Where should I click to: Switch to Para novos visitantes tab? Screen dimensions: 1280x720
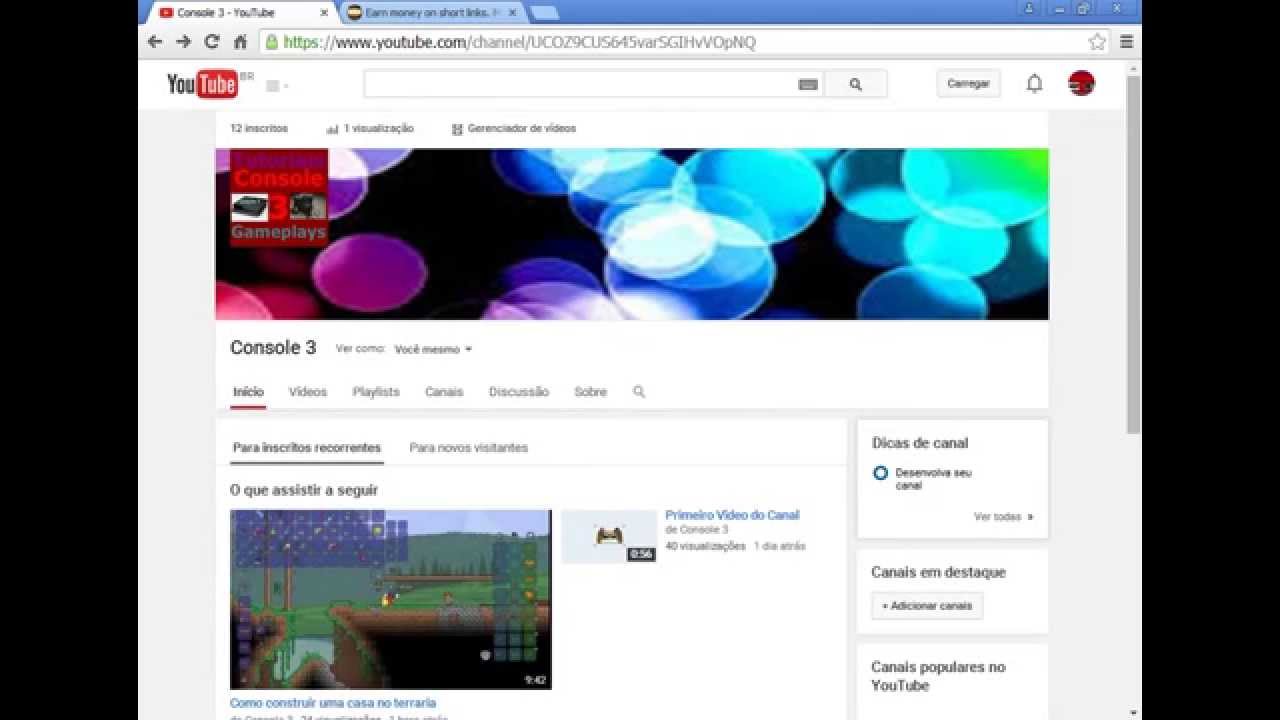pyautogui.click(x=469, y=448)
